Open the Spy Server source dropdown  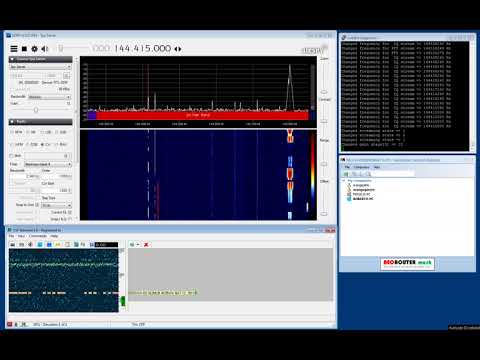click(x=40, y=67)
